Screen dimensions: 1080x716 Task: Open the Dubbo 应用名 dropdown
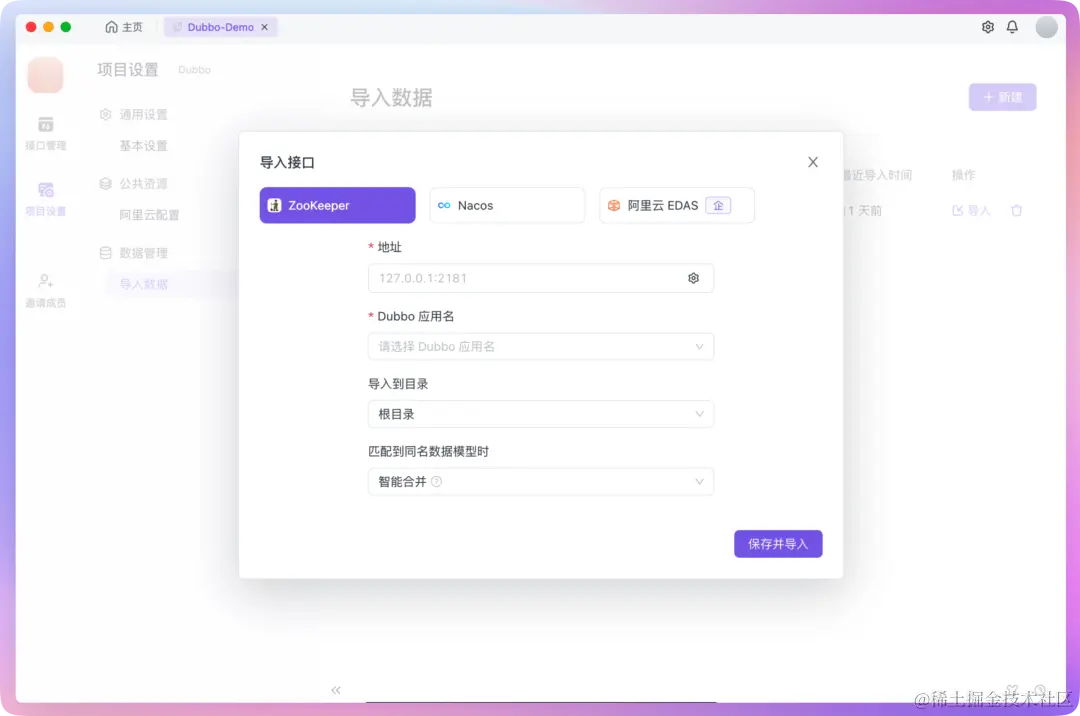pos(541,346)
